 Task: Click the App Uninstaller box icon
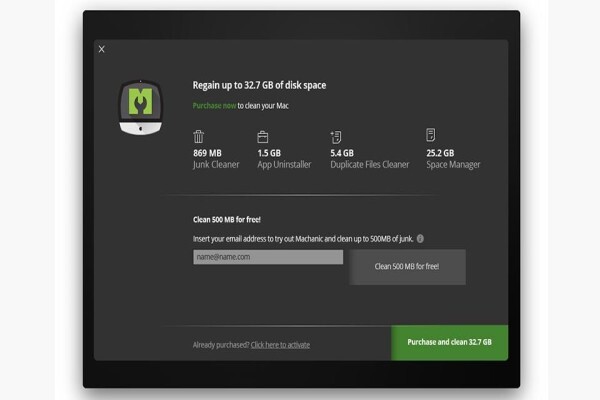263,137
